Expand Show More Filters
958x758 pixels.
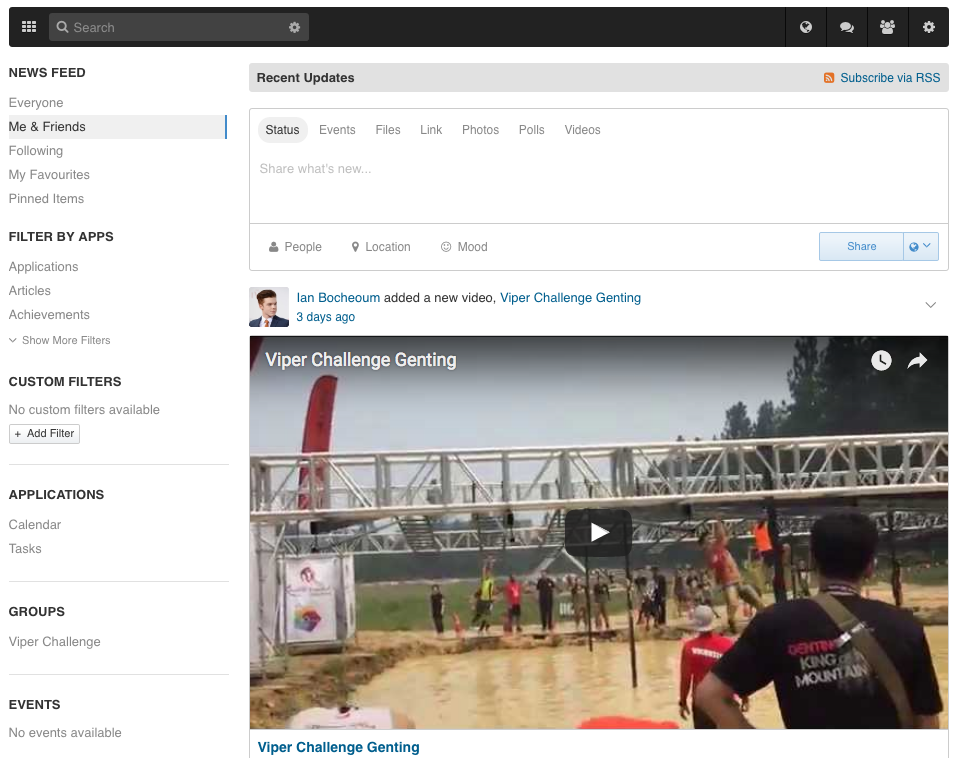(x=60, y=340)
